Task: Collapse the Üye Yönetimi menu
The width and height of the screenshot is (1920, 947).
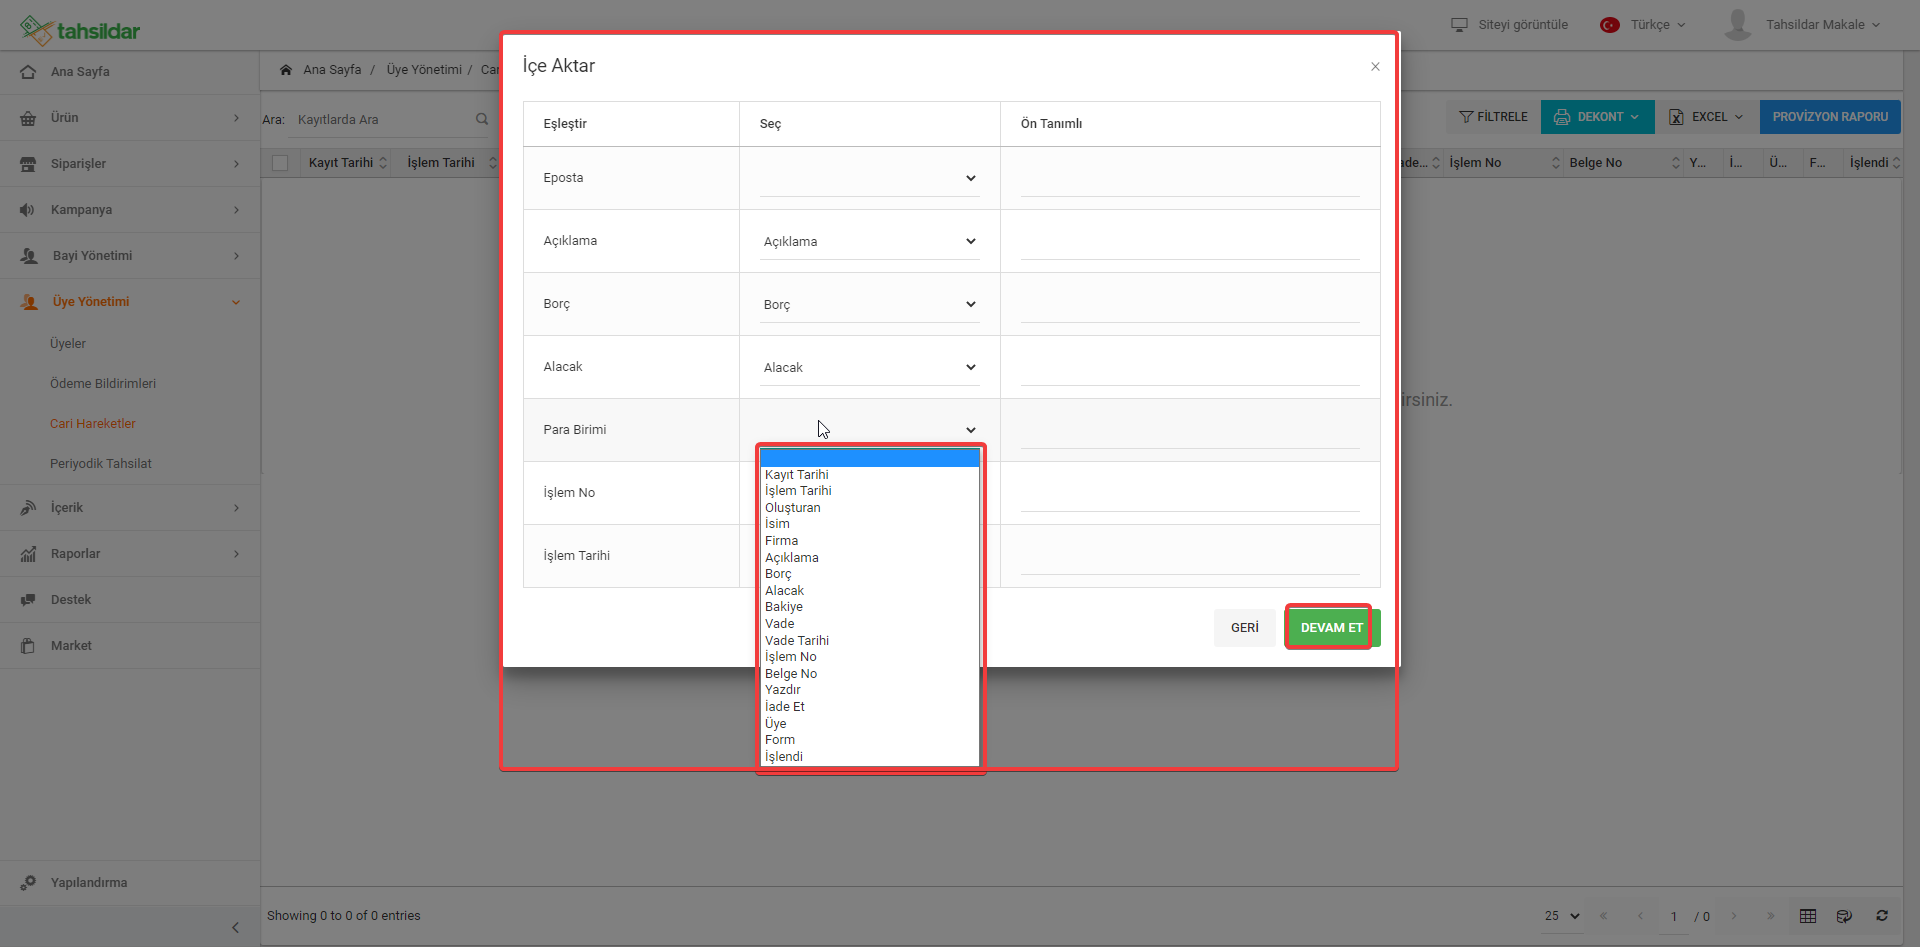Action: [x=130, y=302]
